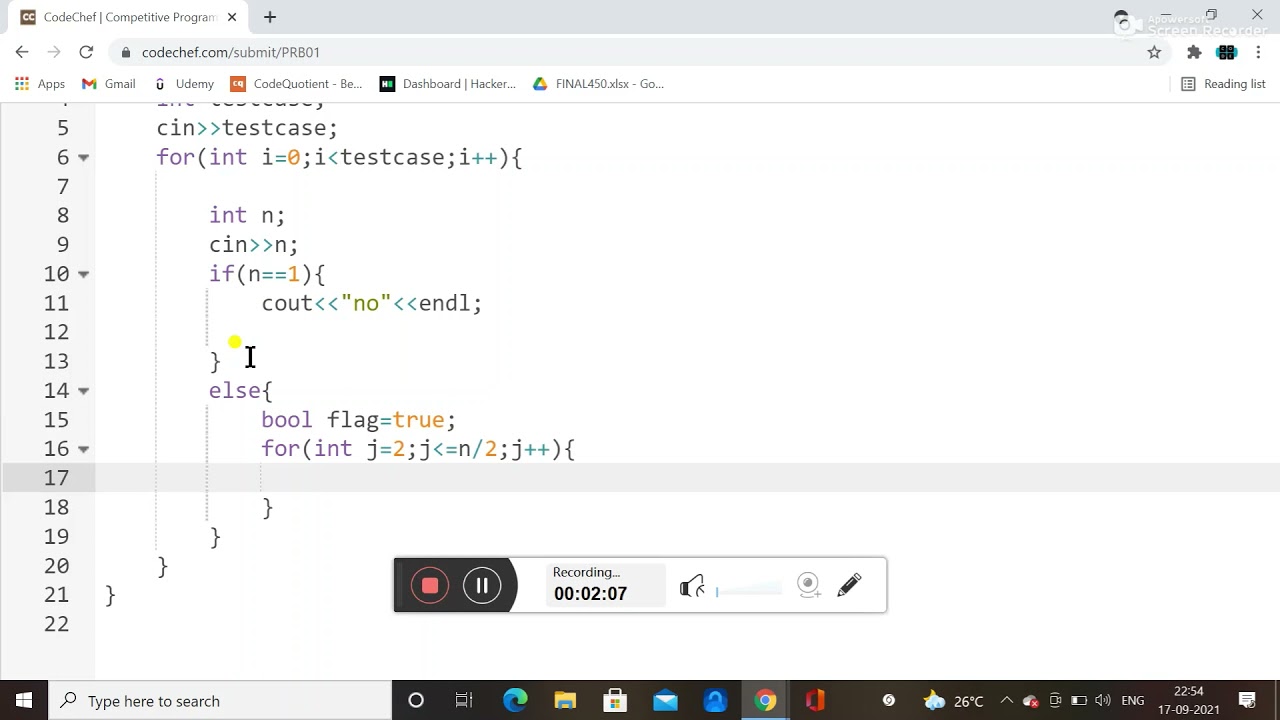Viewport: 1280px width, 720px height.
Task: Open the Windows Start menu
Action: coord(24,701)
